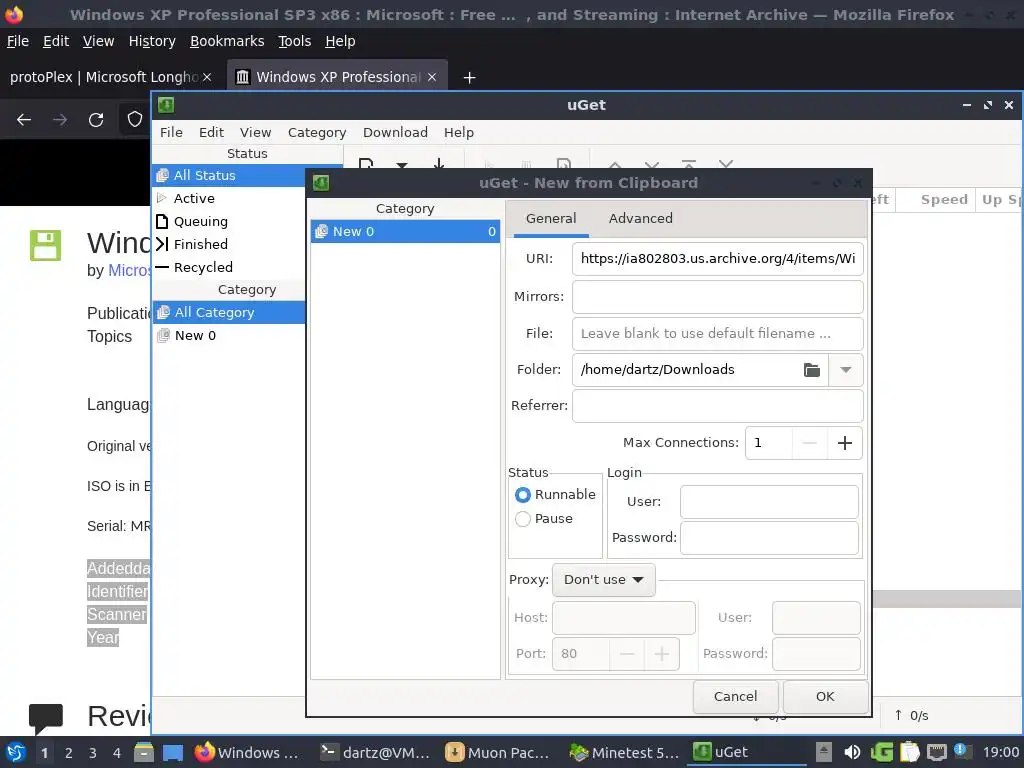Open the volume control in tray
Viewport: 1024px width, 768px height.
[x=852, y=752]
